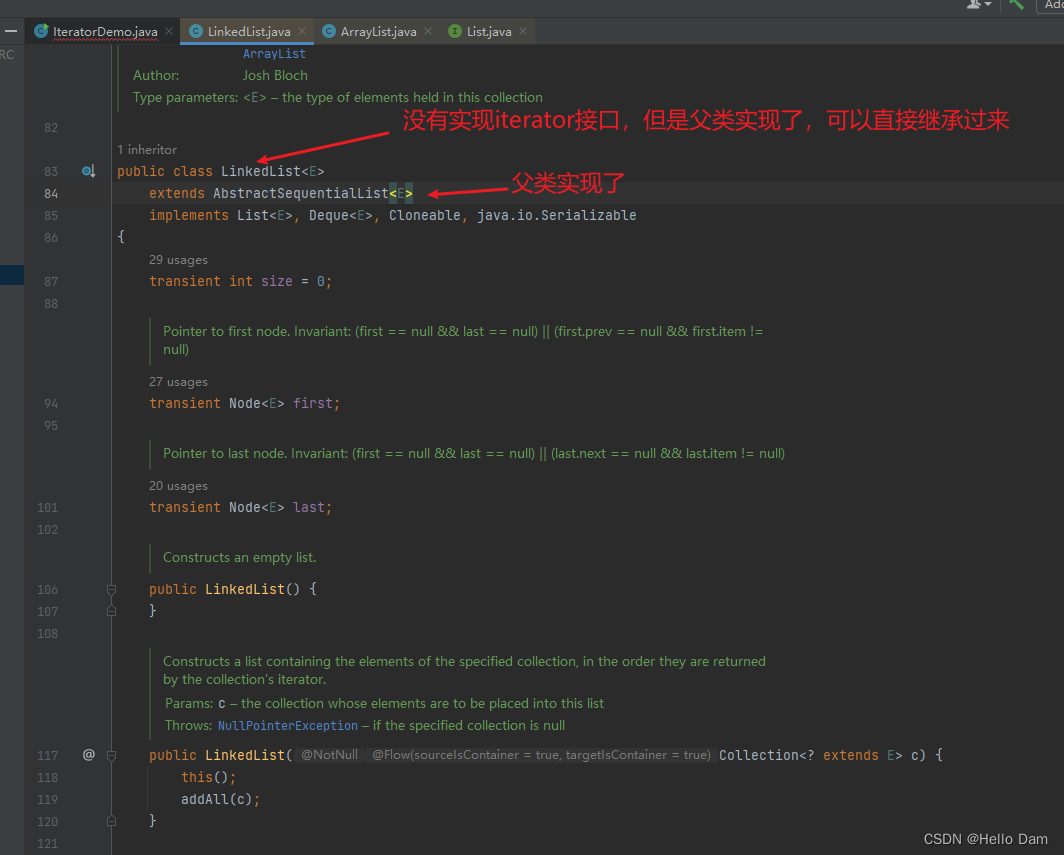The height and width of the screenshot is (855, 1064).
Task: Close the ArrayList.java tab
Action: click(x=428, y=31)
